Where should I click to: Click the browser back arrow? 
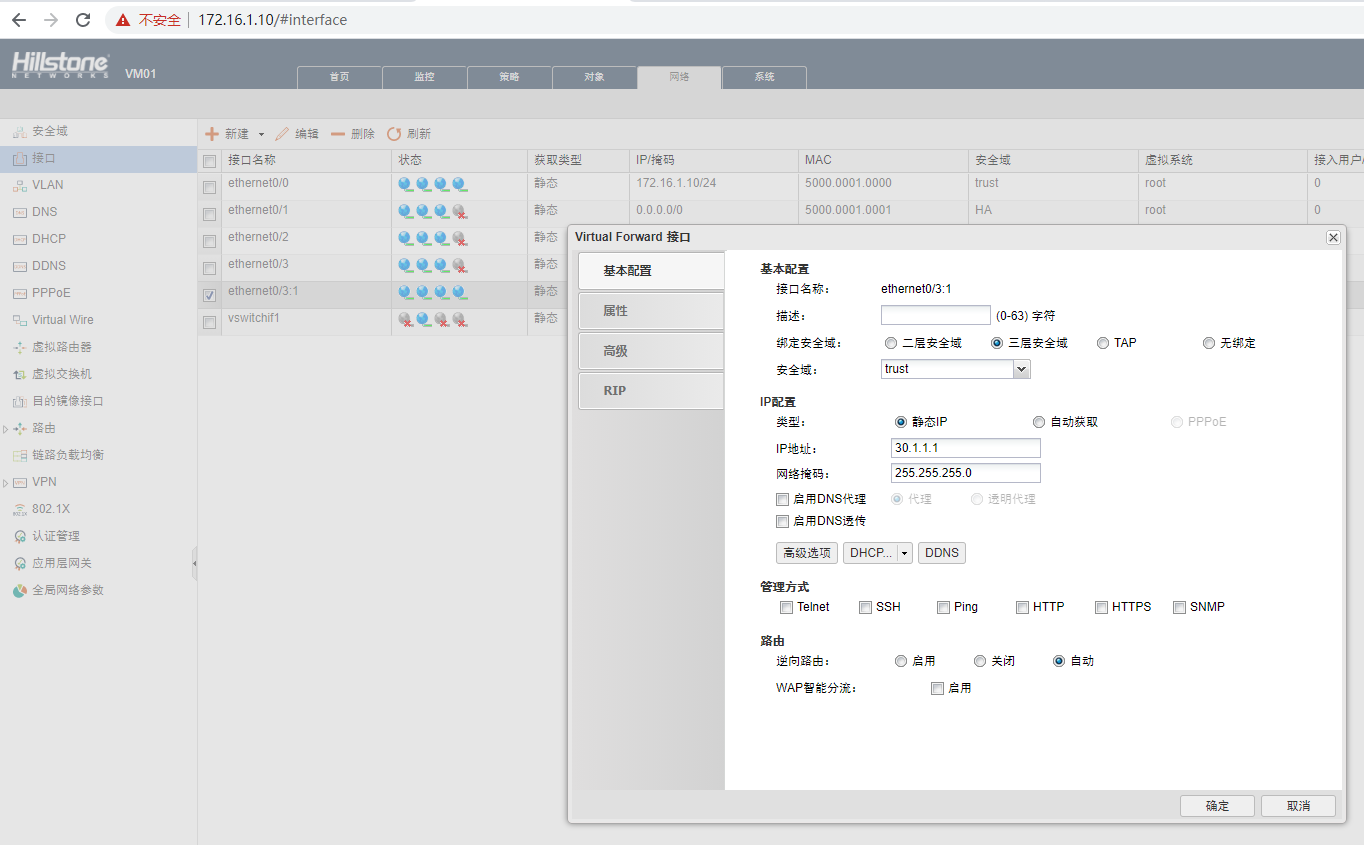tap(19, 20)
